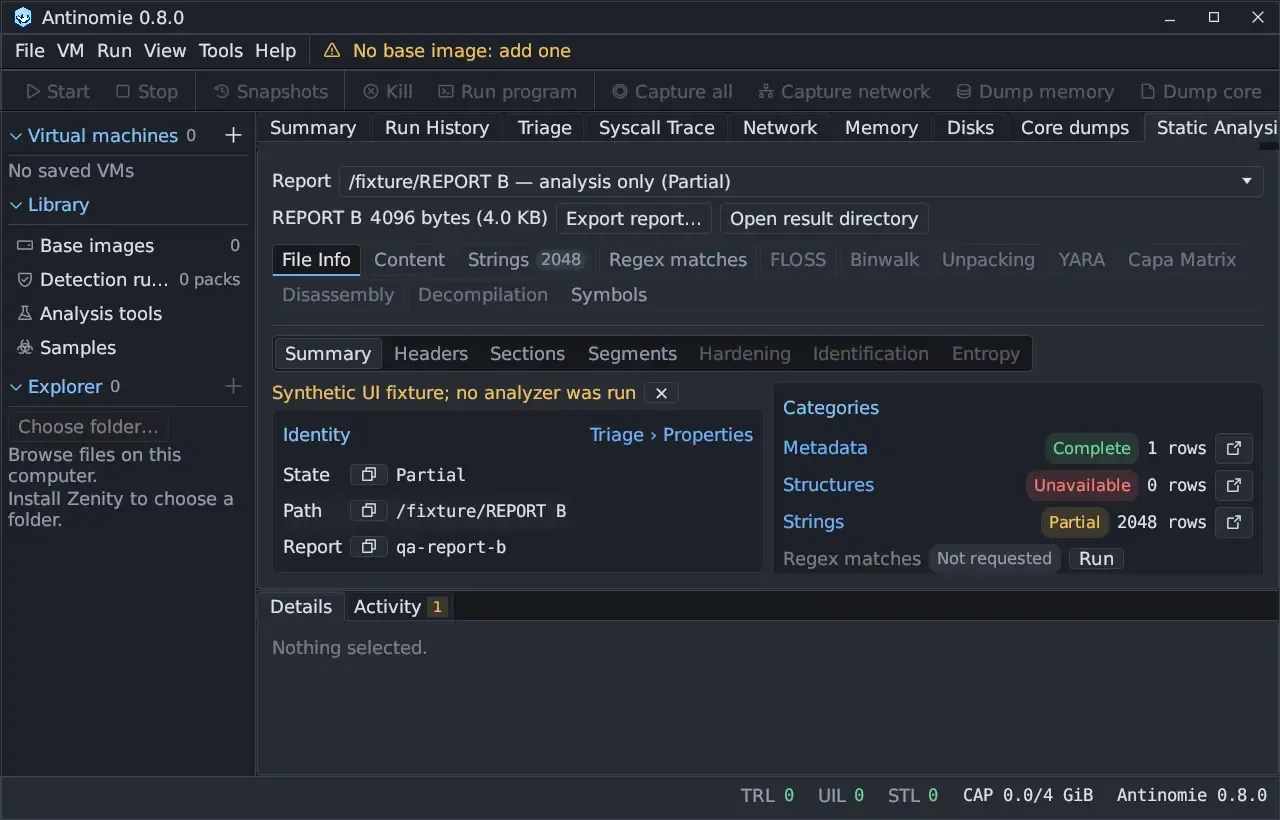Add an Explorer folder with plus icon
Image resolution: width=1280 pixels, height=820 pixels.
tap(233, 386)
